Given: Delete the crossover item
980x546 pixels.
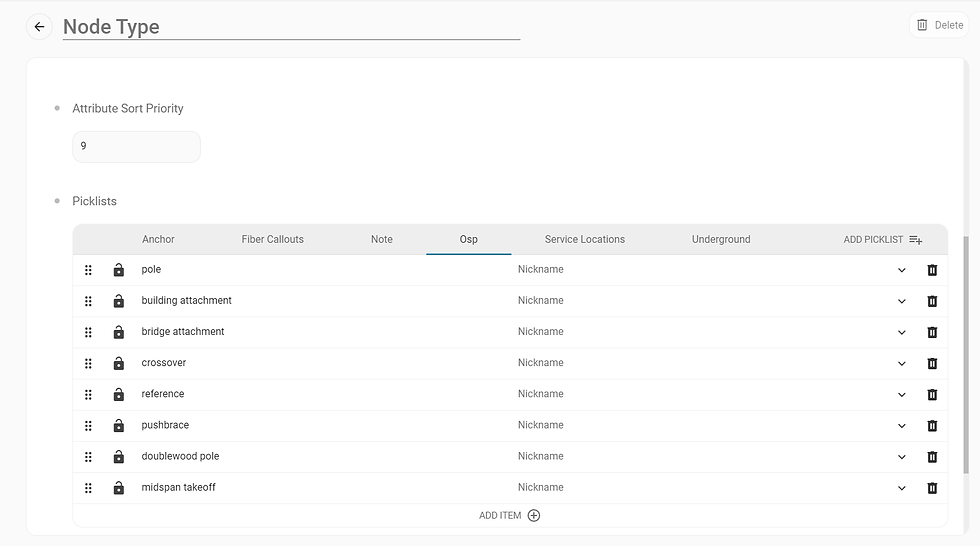Looking at the screenshot, I should (932, 364).
